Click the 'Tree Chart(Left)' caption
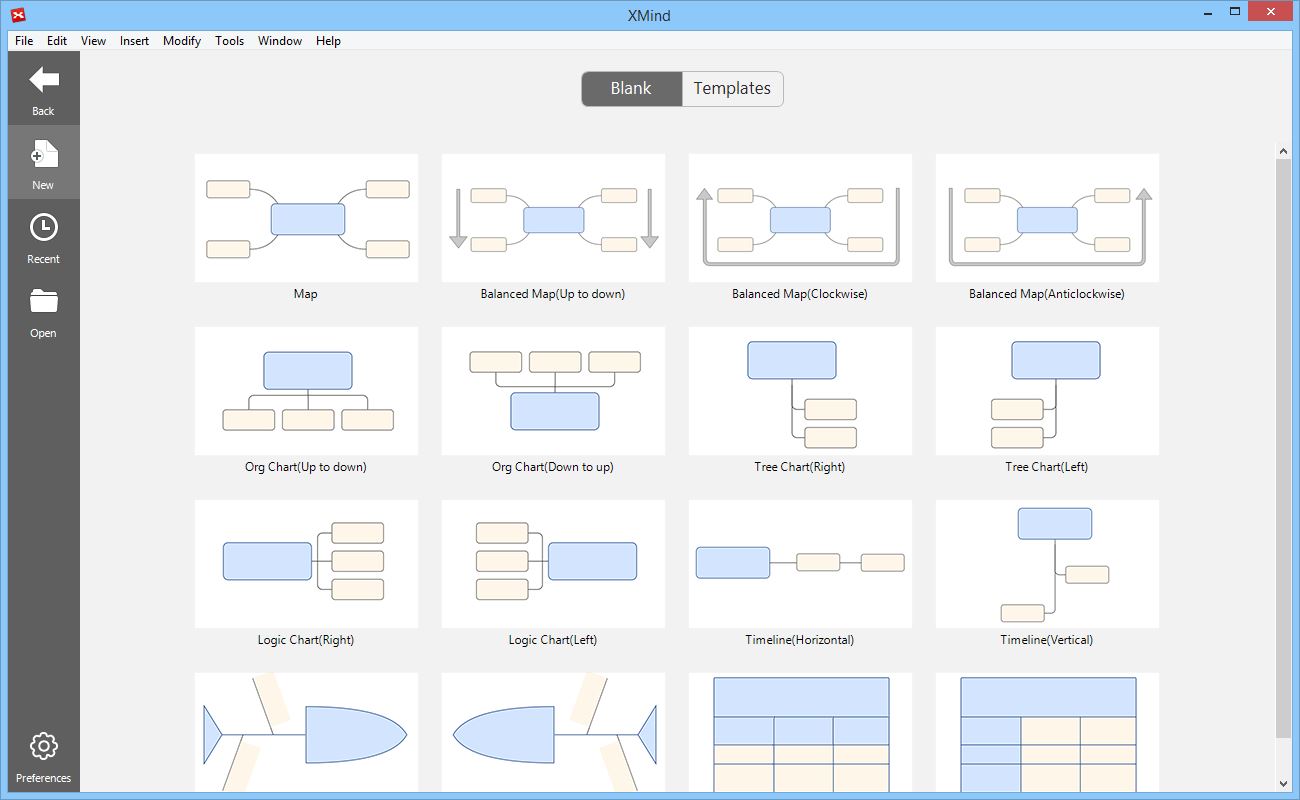Image resolution: width=1300 pixels, height=800 pixels. tap(1047, 467)
